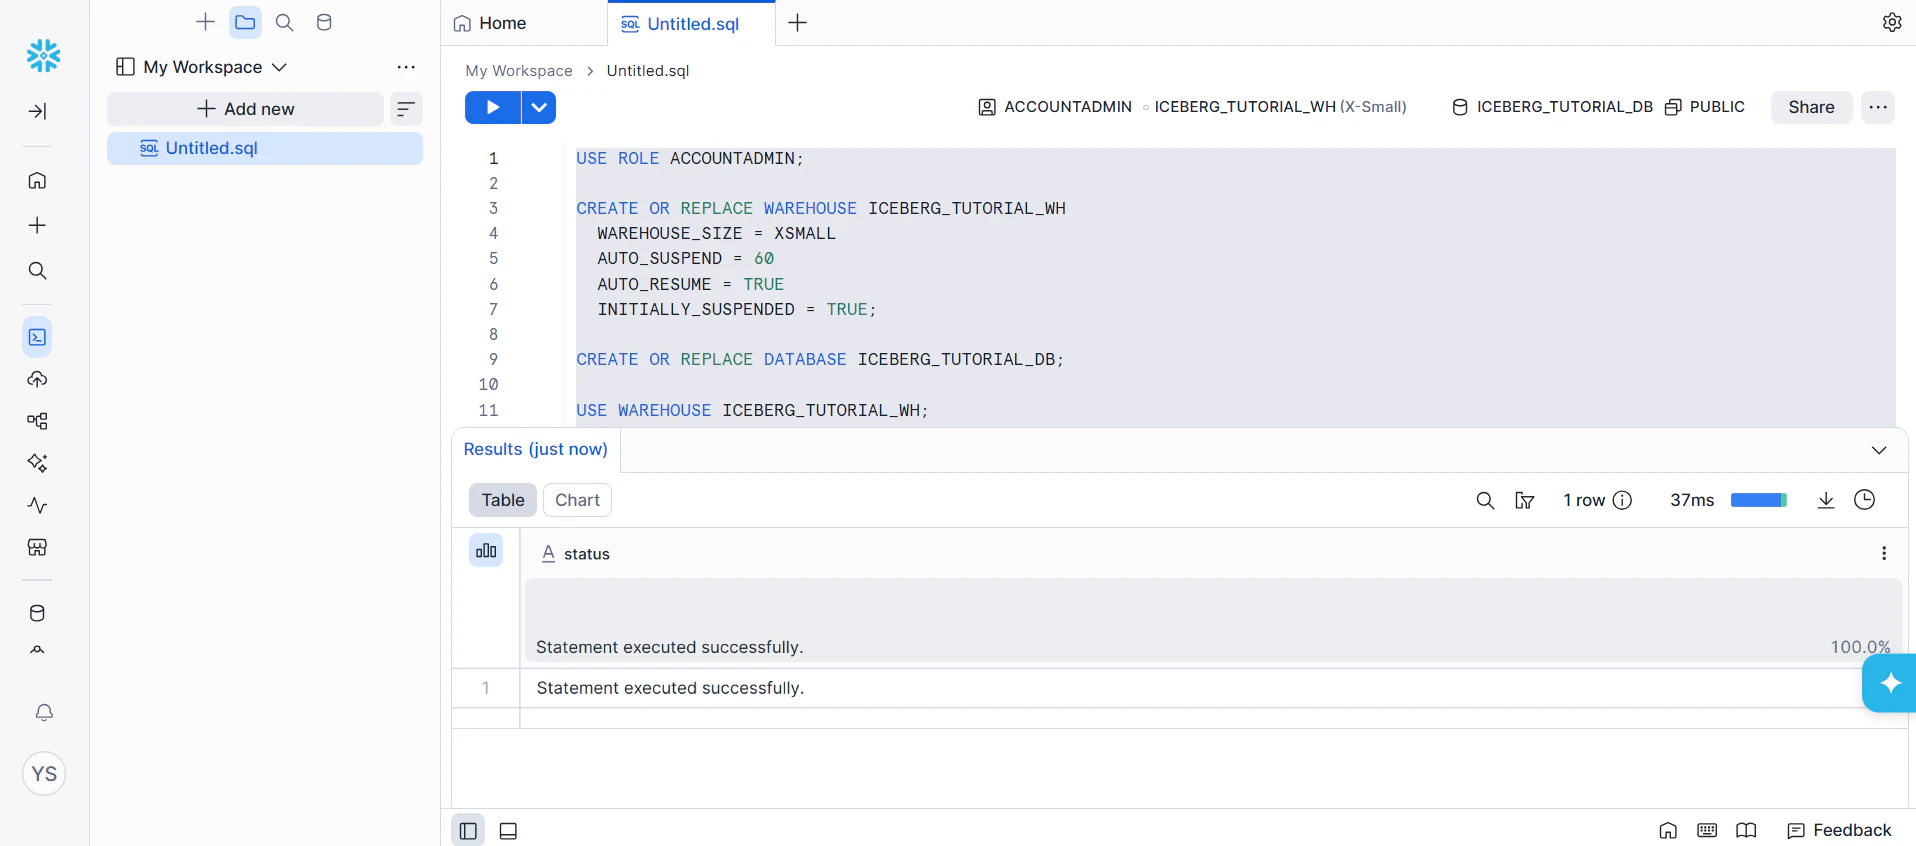Open the run options dropdown arrow

point(539,107)
